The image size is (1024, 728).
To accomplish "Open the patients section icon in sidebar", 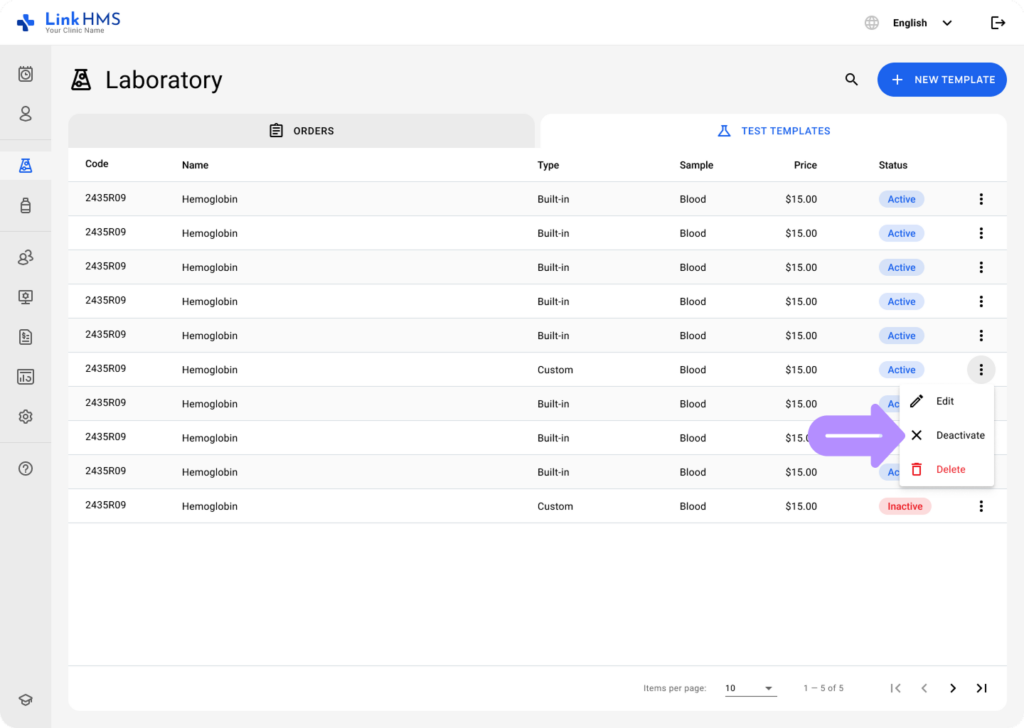I will pyautogui.click(x=24, y=114).
